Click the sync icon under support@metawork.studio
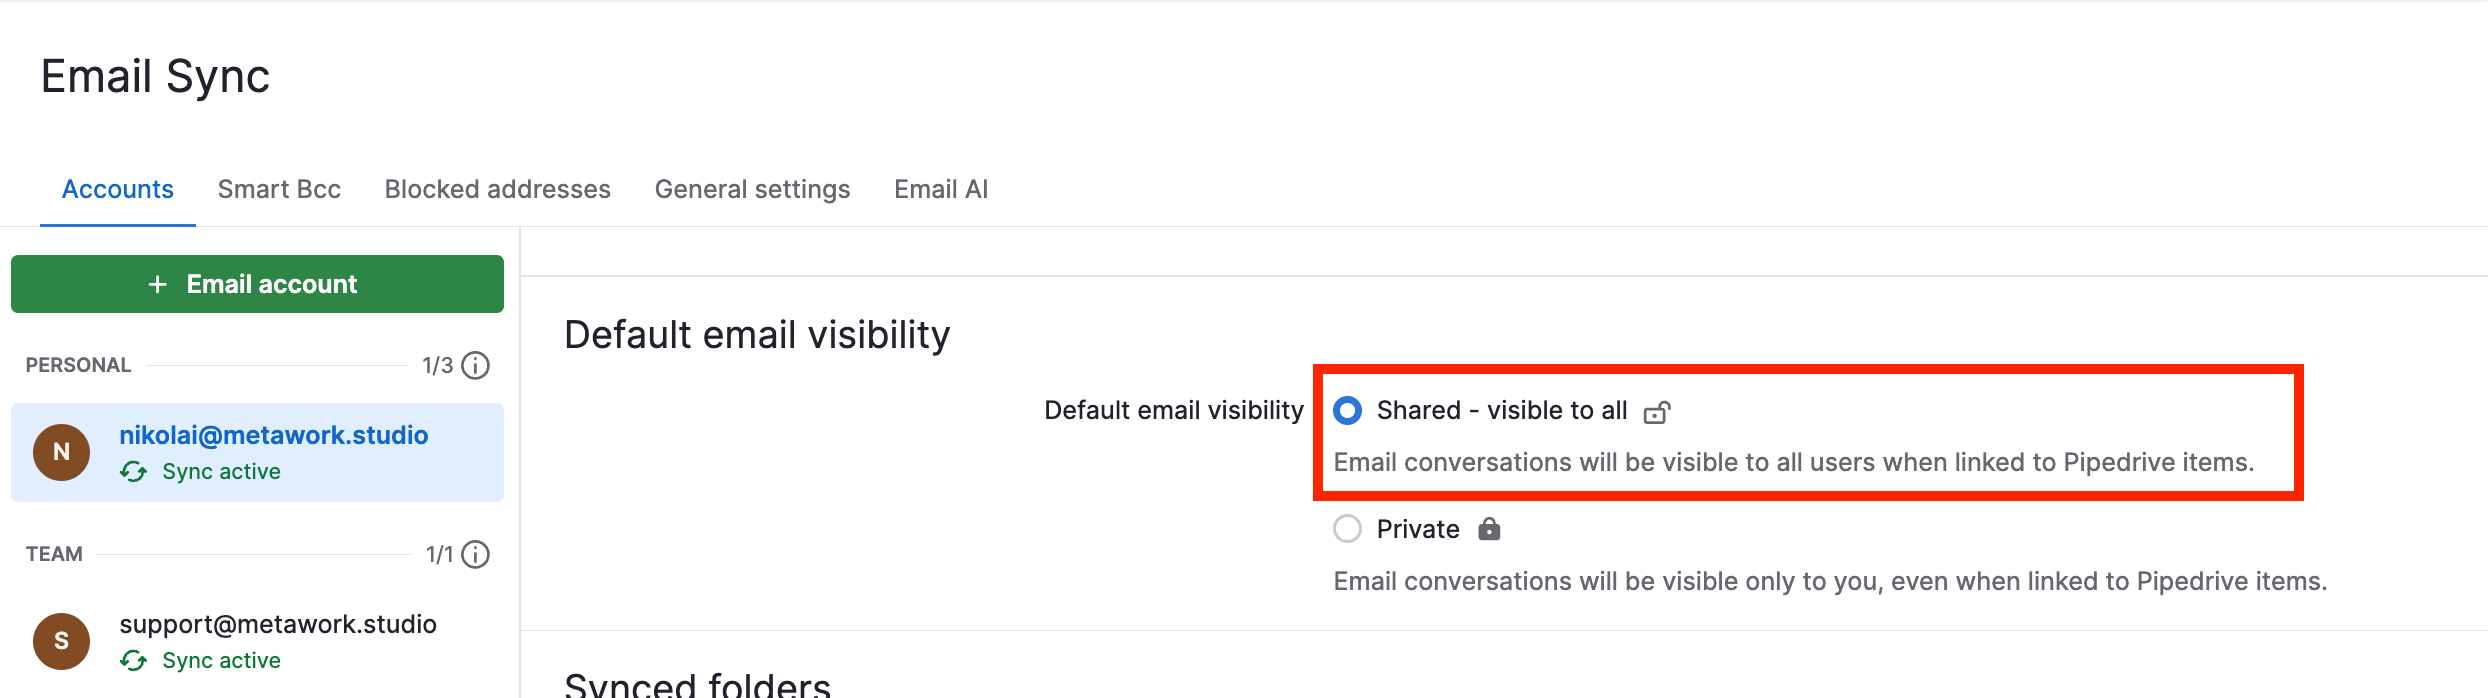 coord(133,661)
